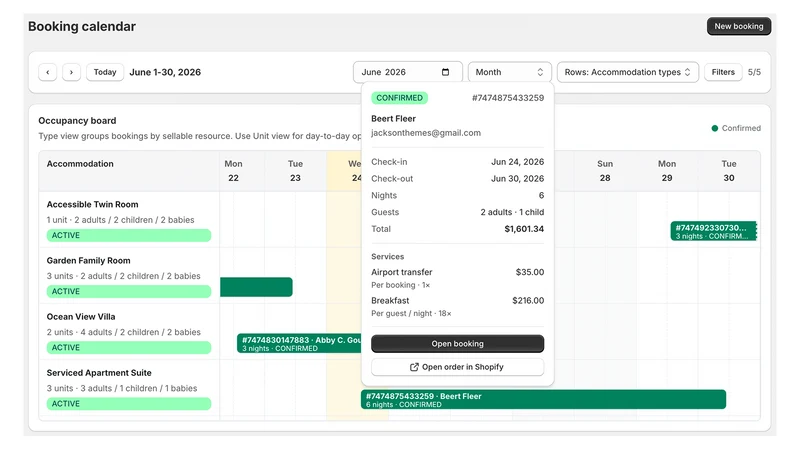Click CONFIRMED status badge in popup

coord(399,97)
